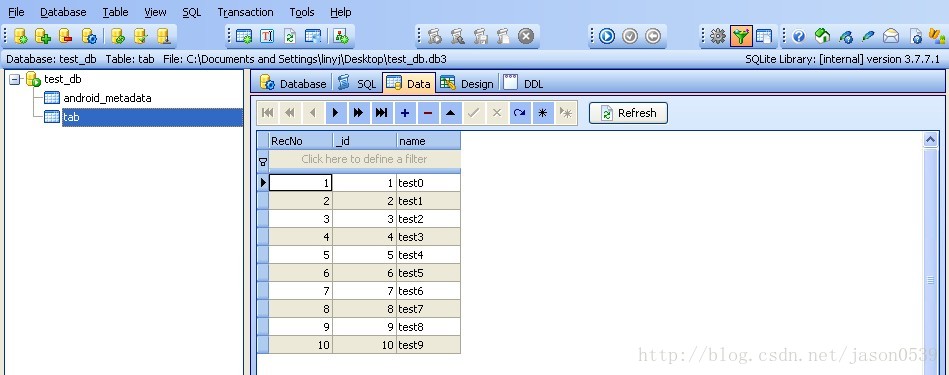
Task: Click the refresh document icon in top toolbar
Action: click(x=289, y=36)
